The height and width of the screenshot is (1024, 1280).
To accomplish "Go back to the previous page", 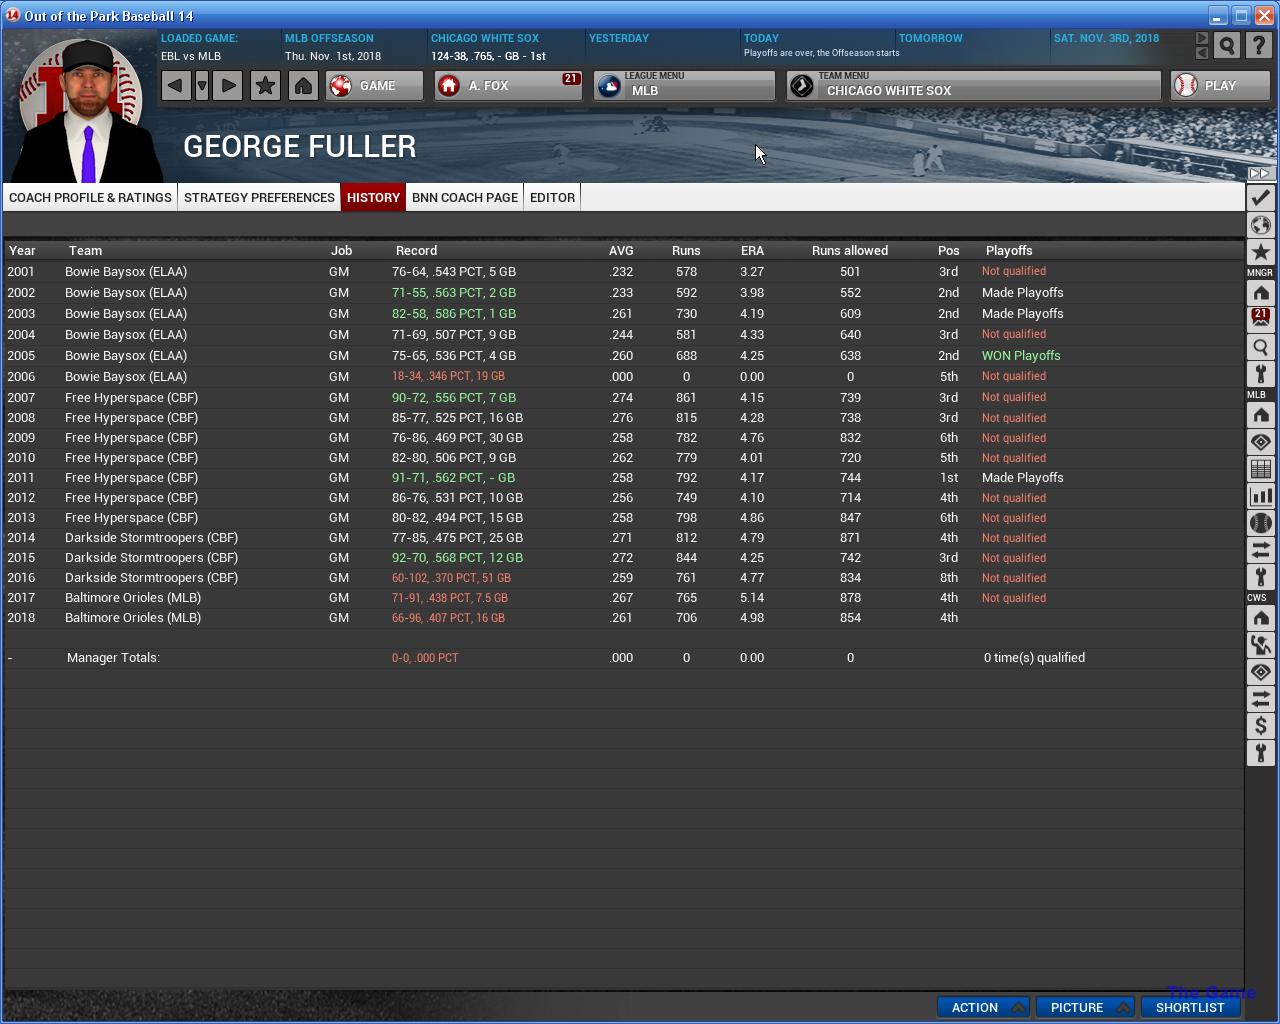I will coord(175,86).
